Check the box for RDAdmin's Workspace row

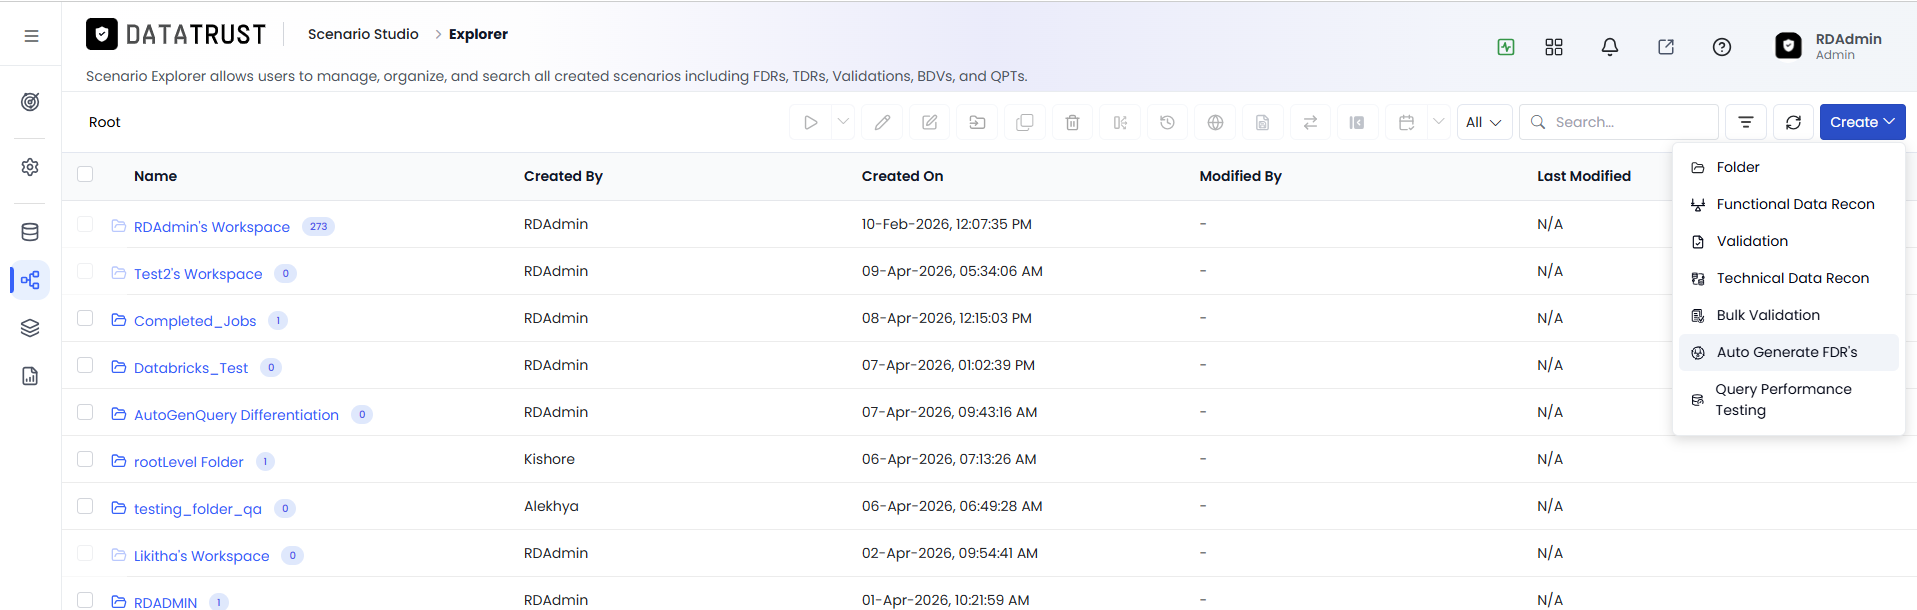85,224
